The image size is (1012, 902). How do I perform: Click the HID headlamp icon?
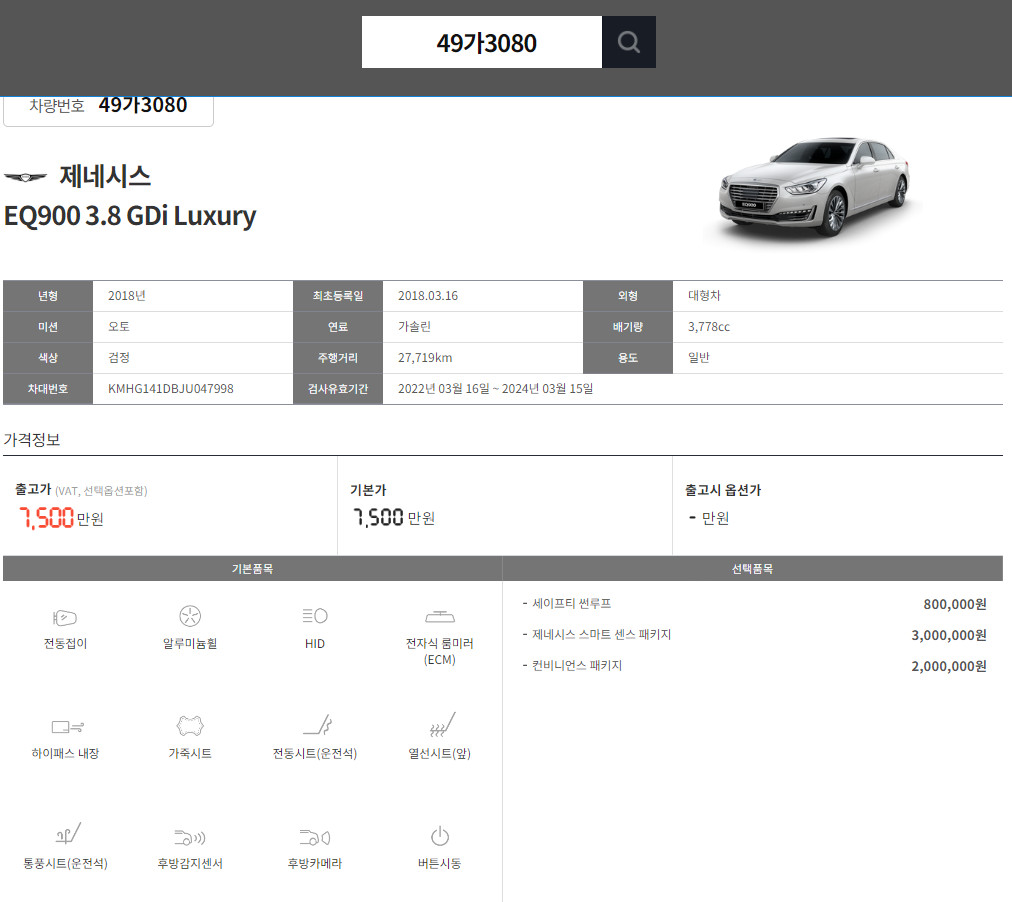pos(315,616)
